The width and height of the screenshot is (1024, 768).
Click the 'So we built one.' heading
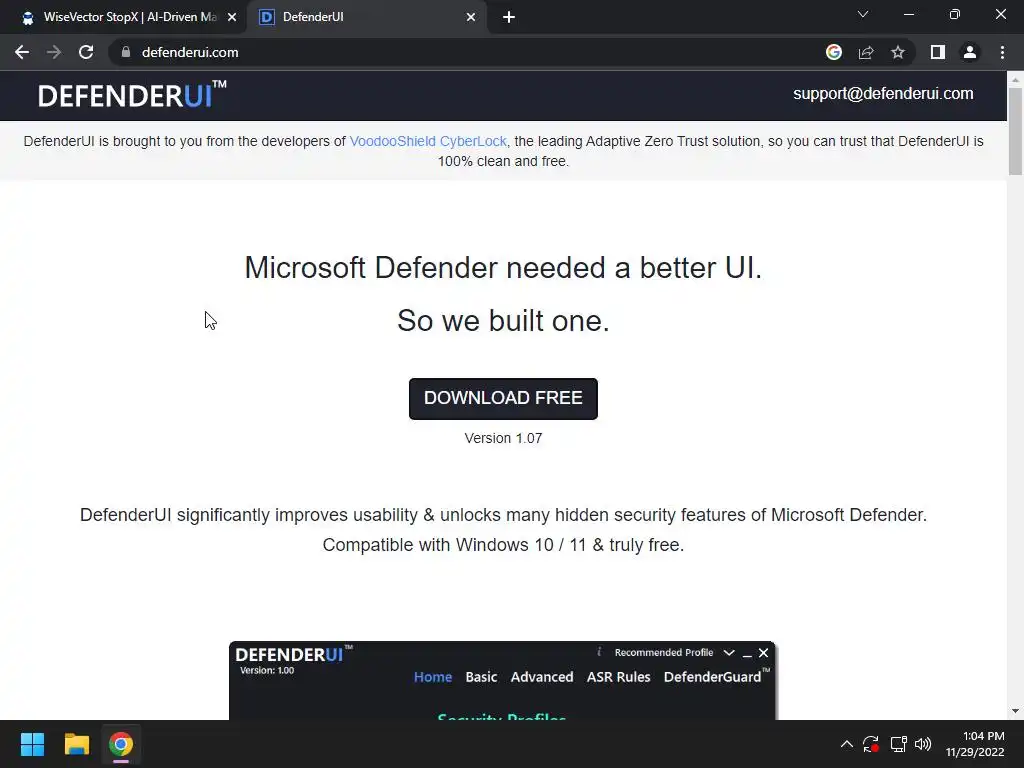pyautogui.click(x=503, y=321)
